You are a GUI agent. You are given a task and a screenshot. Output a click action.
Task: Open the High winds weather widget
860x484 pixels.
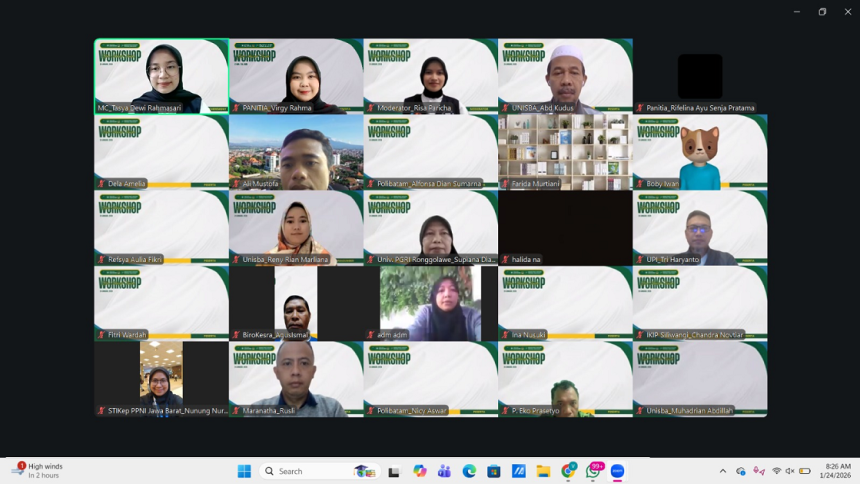(38, 470)
